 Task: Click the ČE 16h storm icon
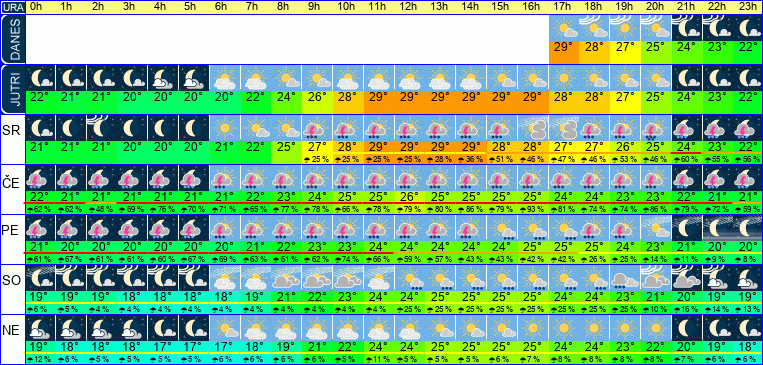[x=533, y=178]
